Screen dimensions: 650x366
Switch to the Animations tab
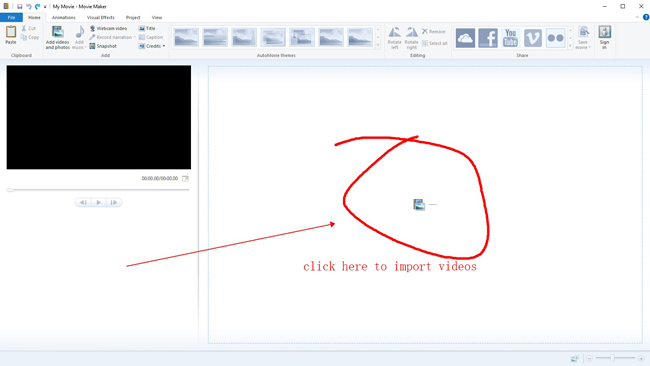click(x=63, y=17)
